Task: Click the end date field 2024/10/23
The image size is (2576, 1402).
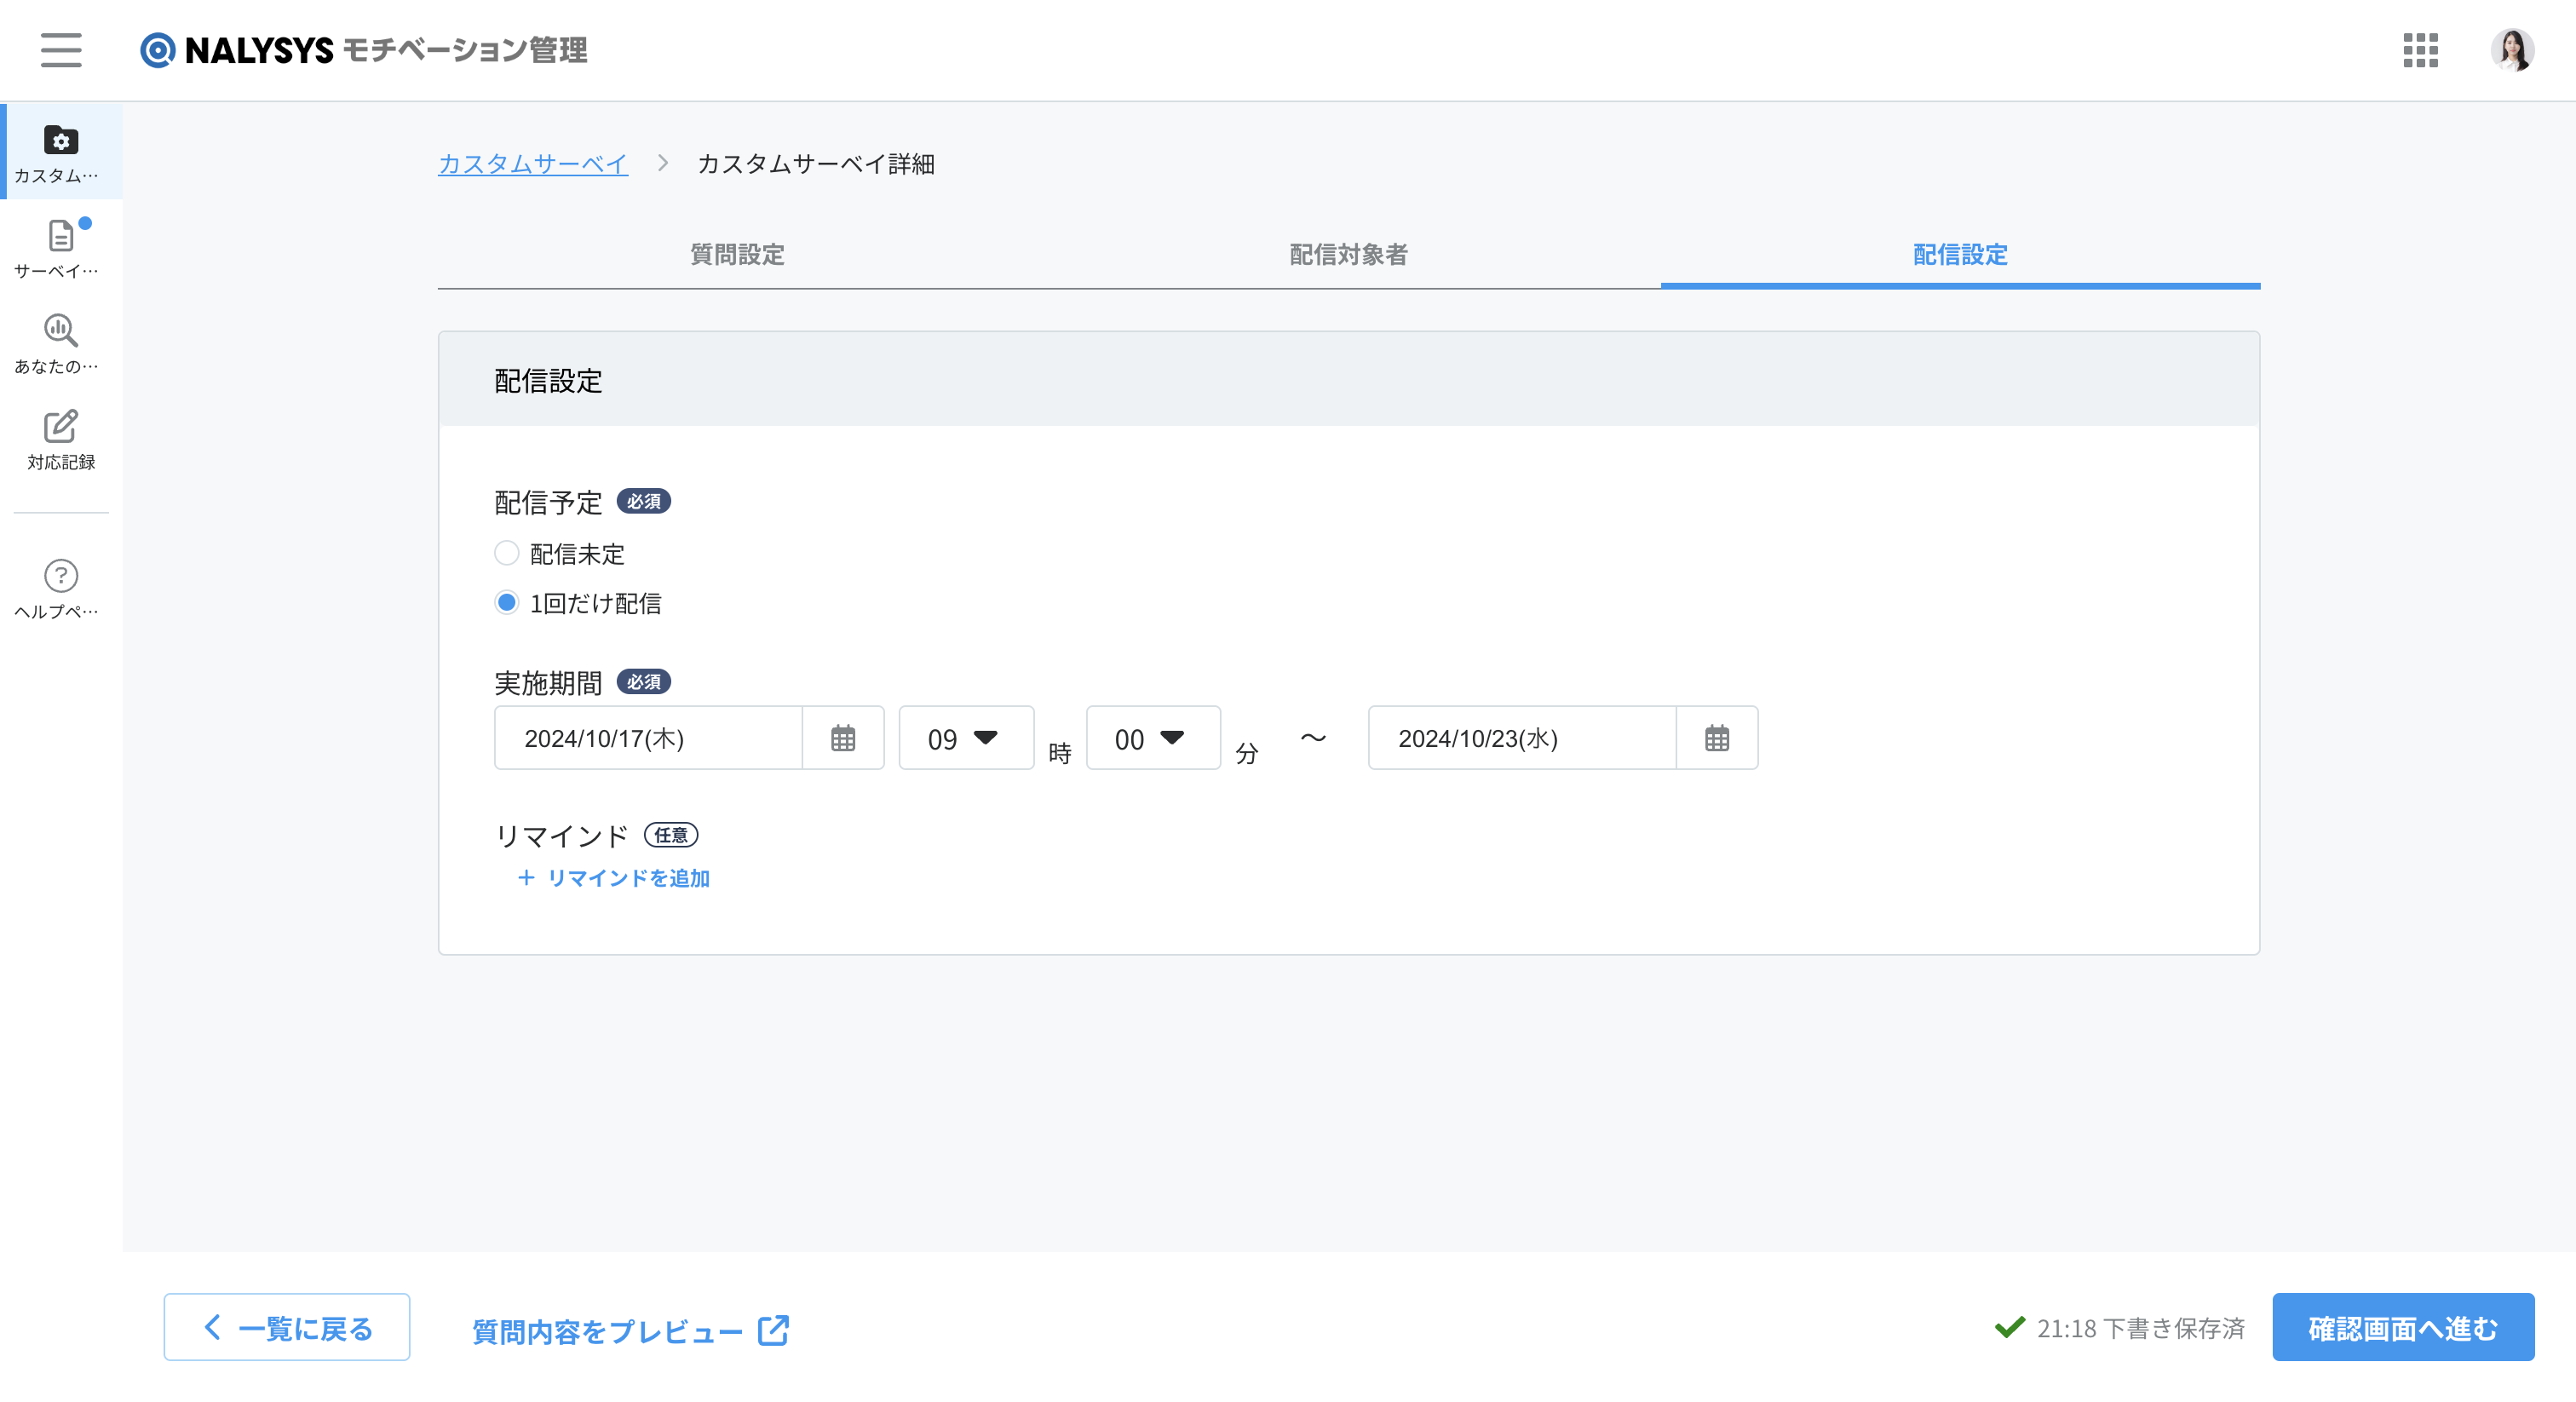Action: (1522, 738)
